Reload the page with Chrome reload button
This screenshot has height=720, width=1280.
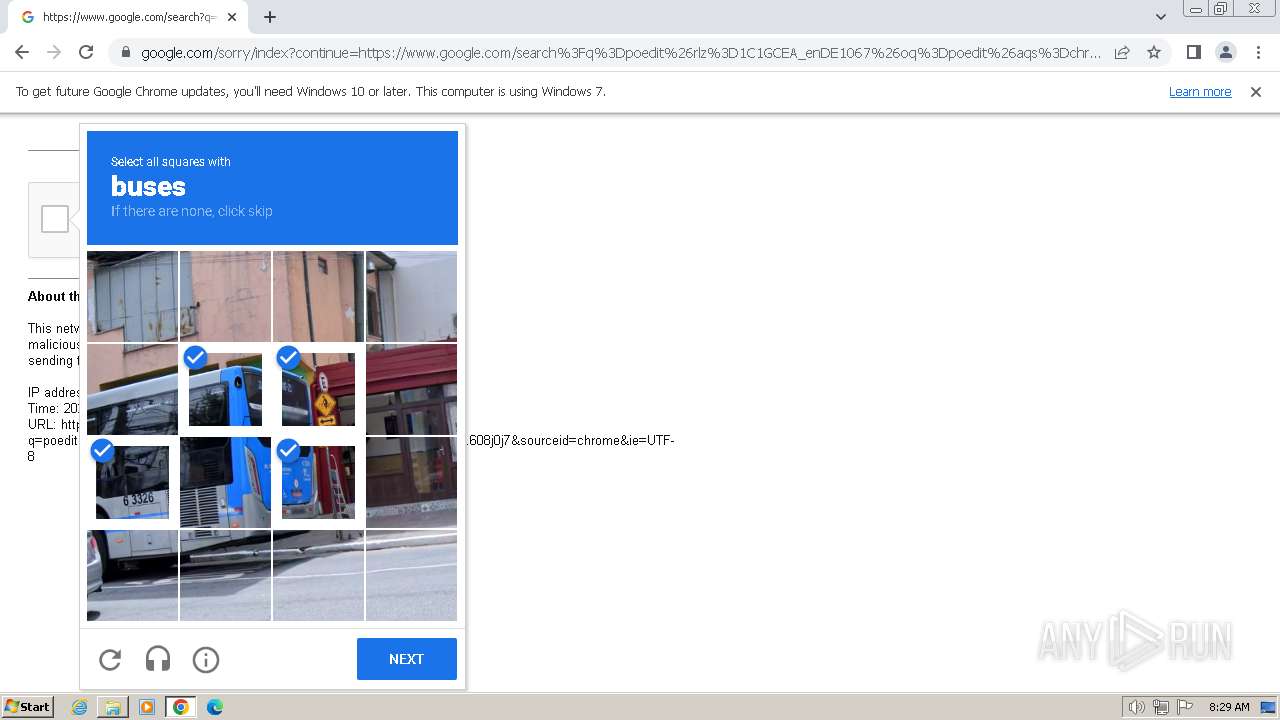pyautogui.click(x=86, y=52)
